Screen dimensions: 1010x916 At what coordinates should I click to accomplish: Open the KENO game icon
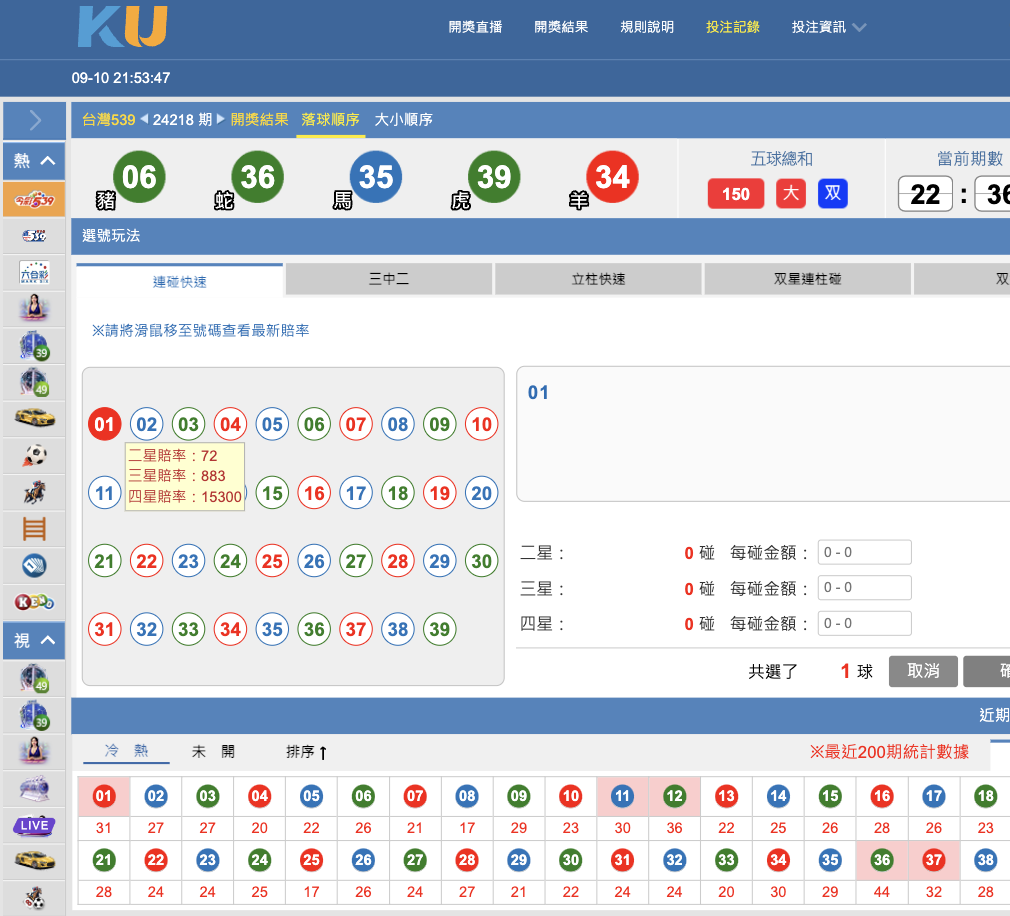[x=34, y=602]
